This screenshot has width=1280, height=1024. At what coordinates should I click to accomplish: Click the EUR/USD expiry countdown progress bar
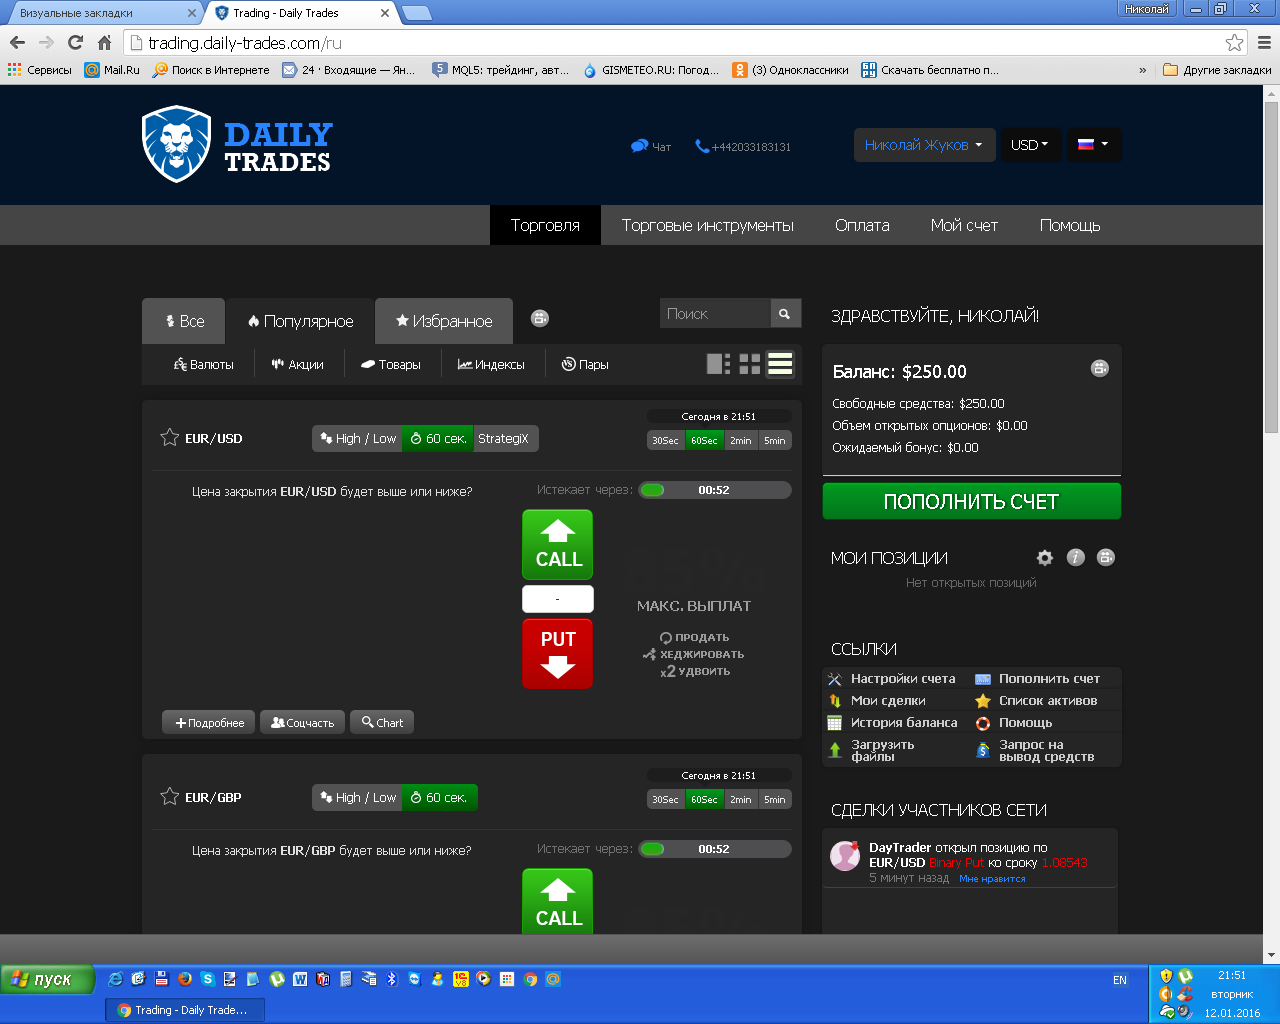[714, 490]
